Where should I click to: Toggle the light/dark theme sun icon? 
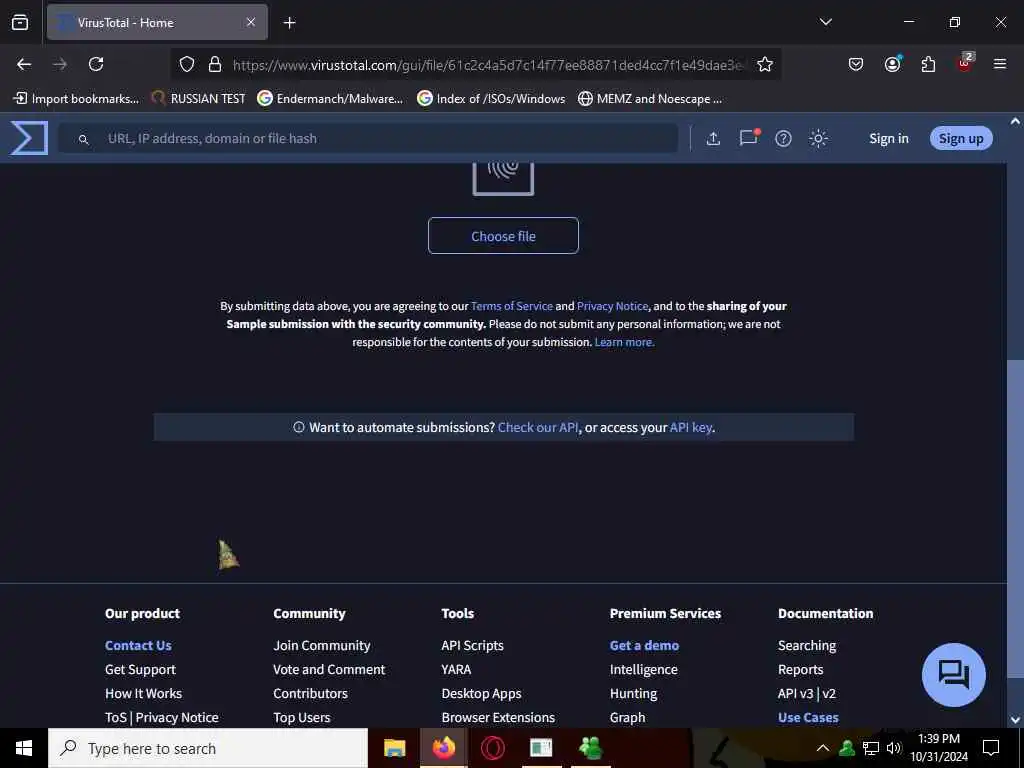(818, 138)
